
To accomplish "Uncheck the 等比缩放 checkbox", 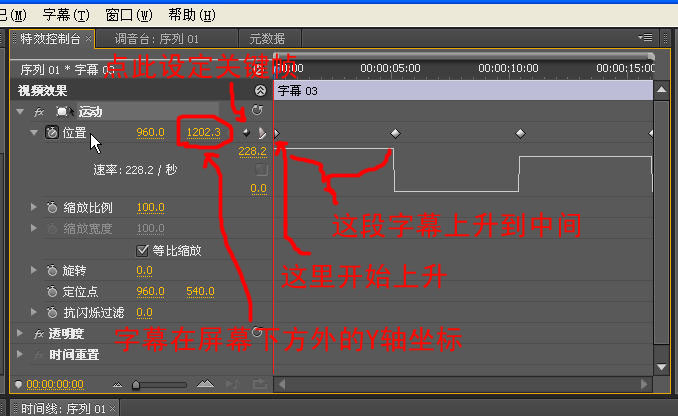I will click(x=141, y=250).
